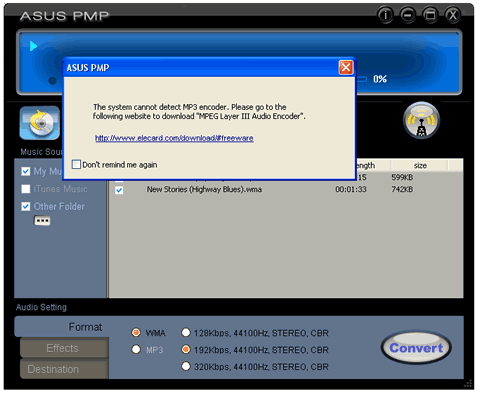
Task: Click the 599KB size cell
Action: pyautogui.click(x=402, y=177)
